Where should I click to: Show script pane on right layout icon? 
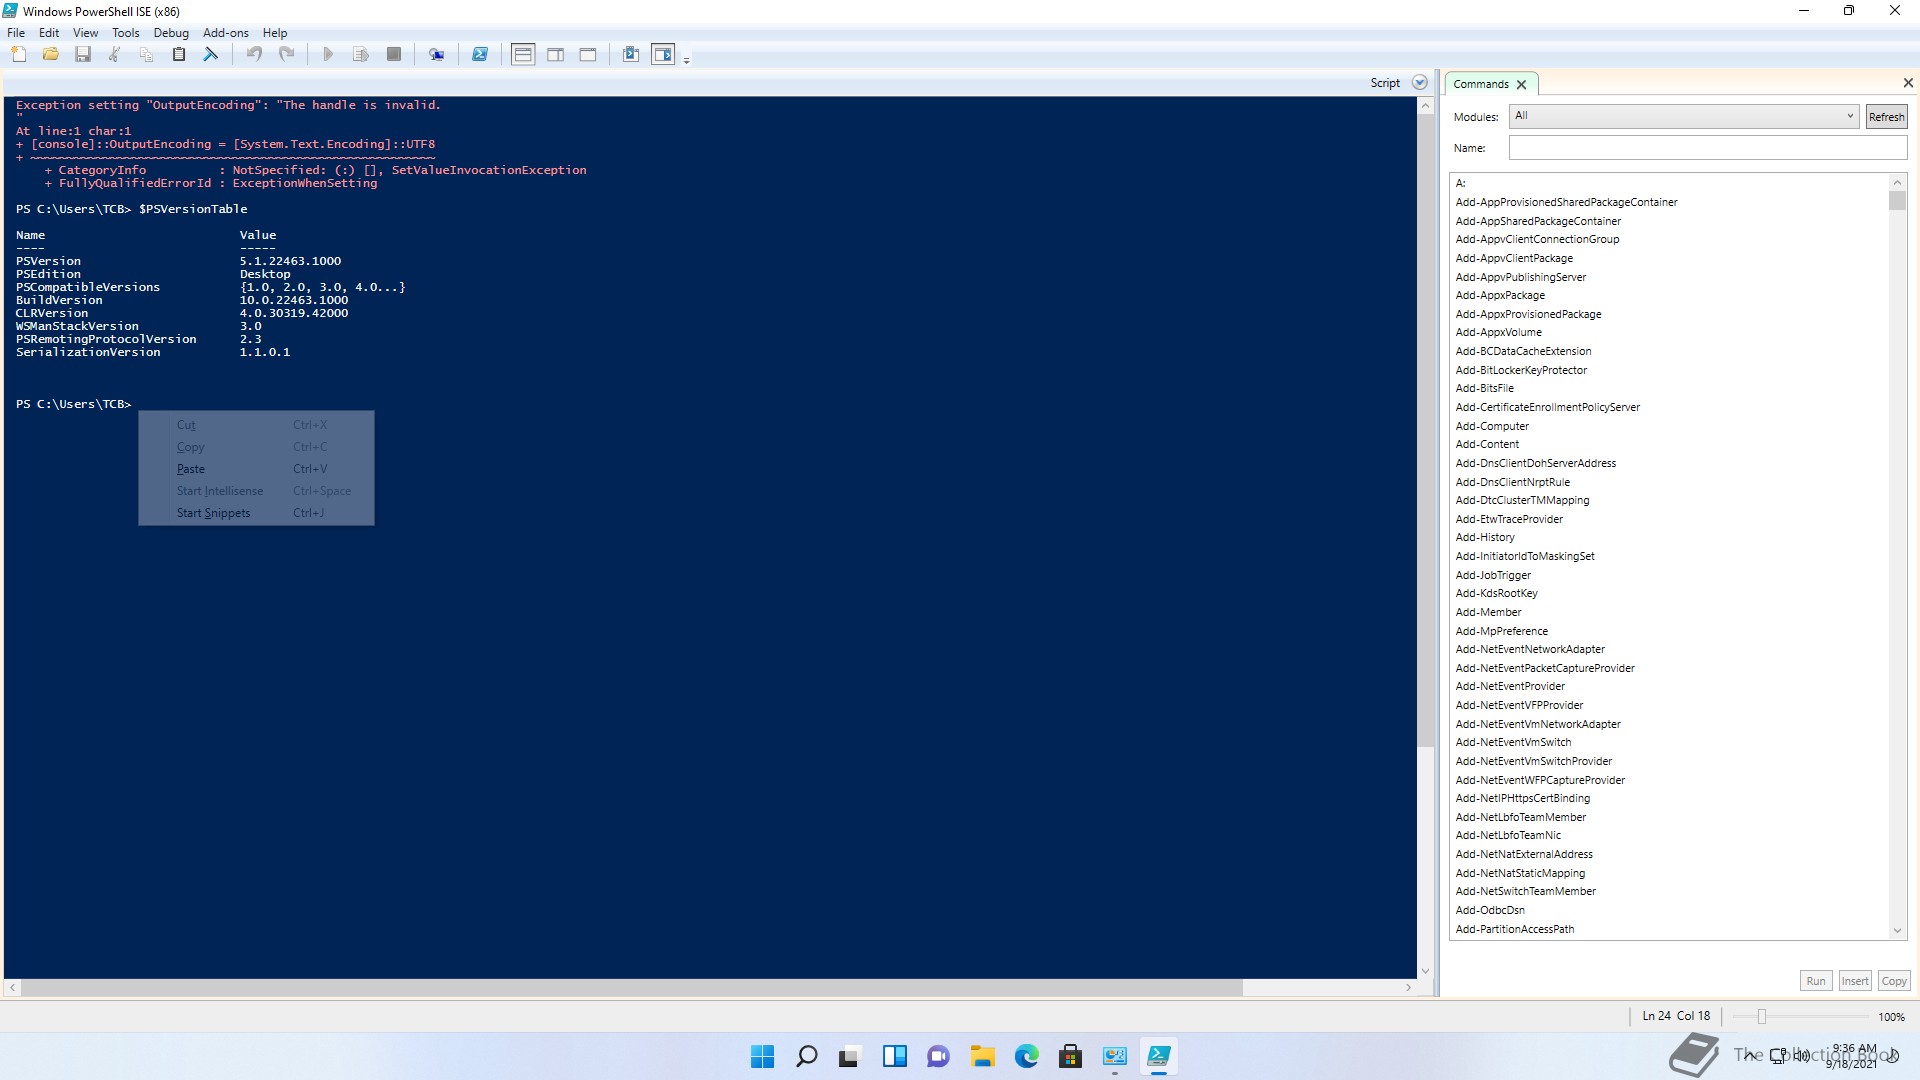point(556,55)
